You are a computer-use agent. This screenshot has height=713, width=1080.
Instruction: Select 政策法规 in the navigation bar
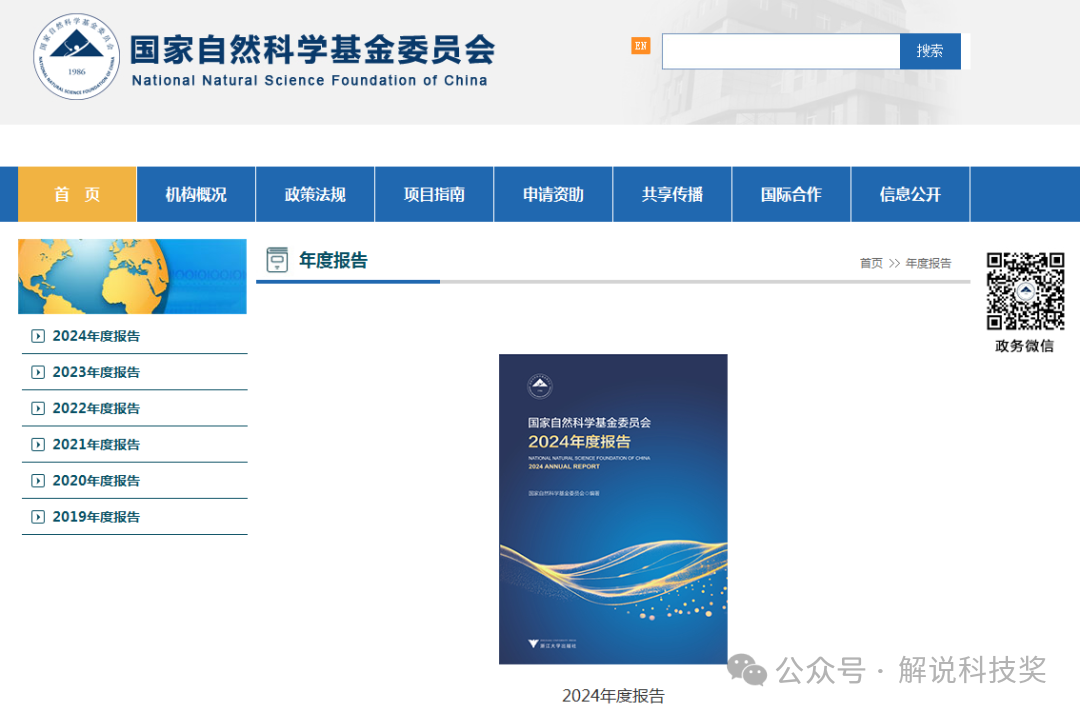315,194
